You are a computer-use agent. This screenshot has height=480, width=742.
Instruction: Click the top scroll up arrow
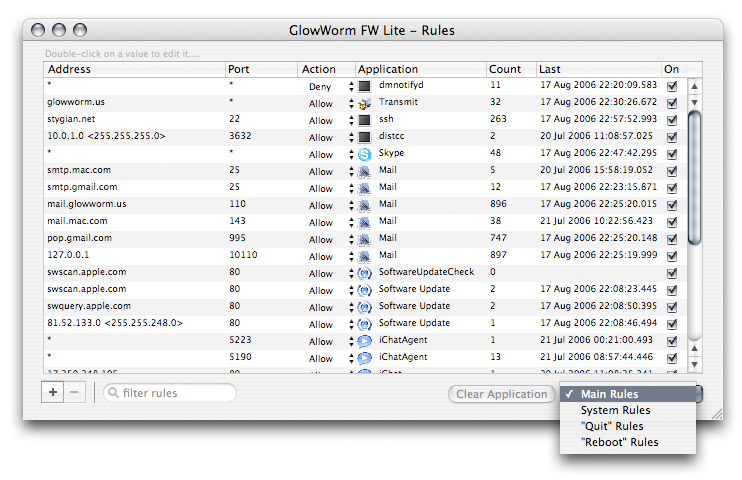tap(694, 86)
